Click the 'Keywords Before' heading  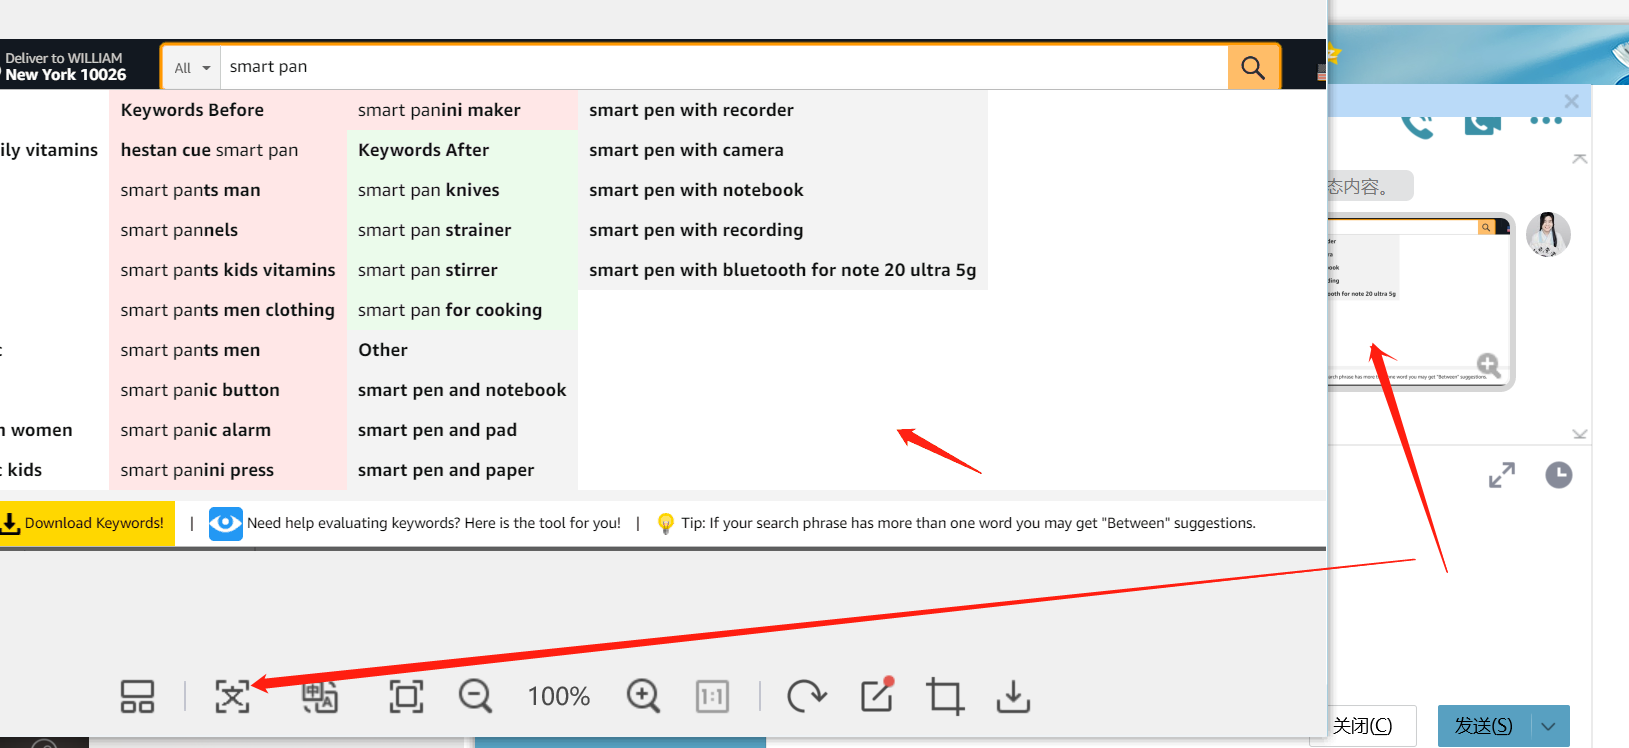point(192,110)
